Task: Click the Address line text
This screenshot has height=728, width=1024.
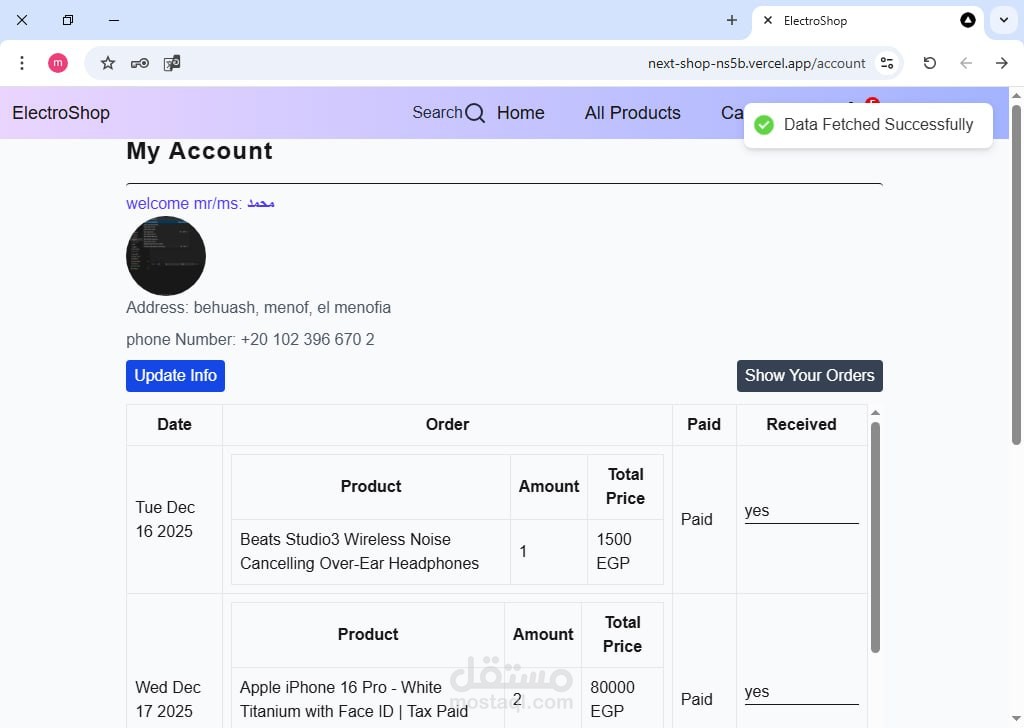Action: click(x=259, y=308)
